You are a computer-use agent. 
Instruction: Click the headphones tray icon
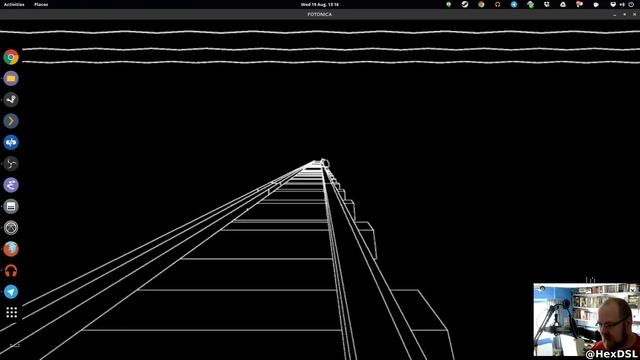click(x=498, y=4)
